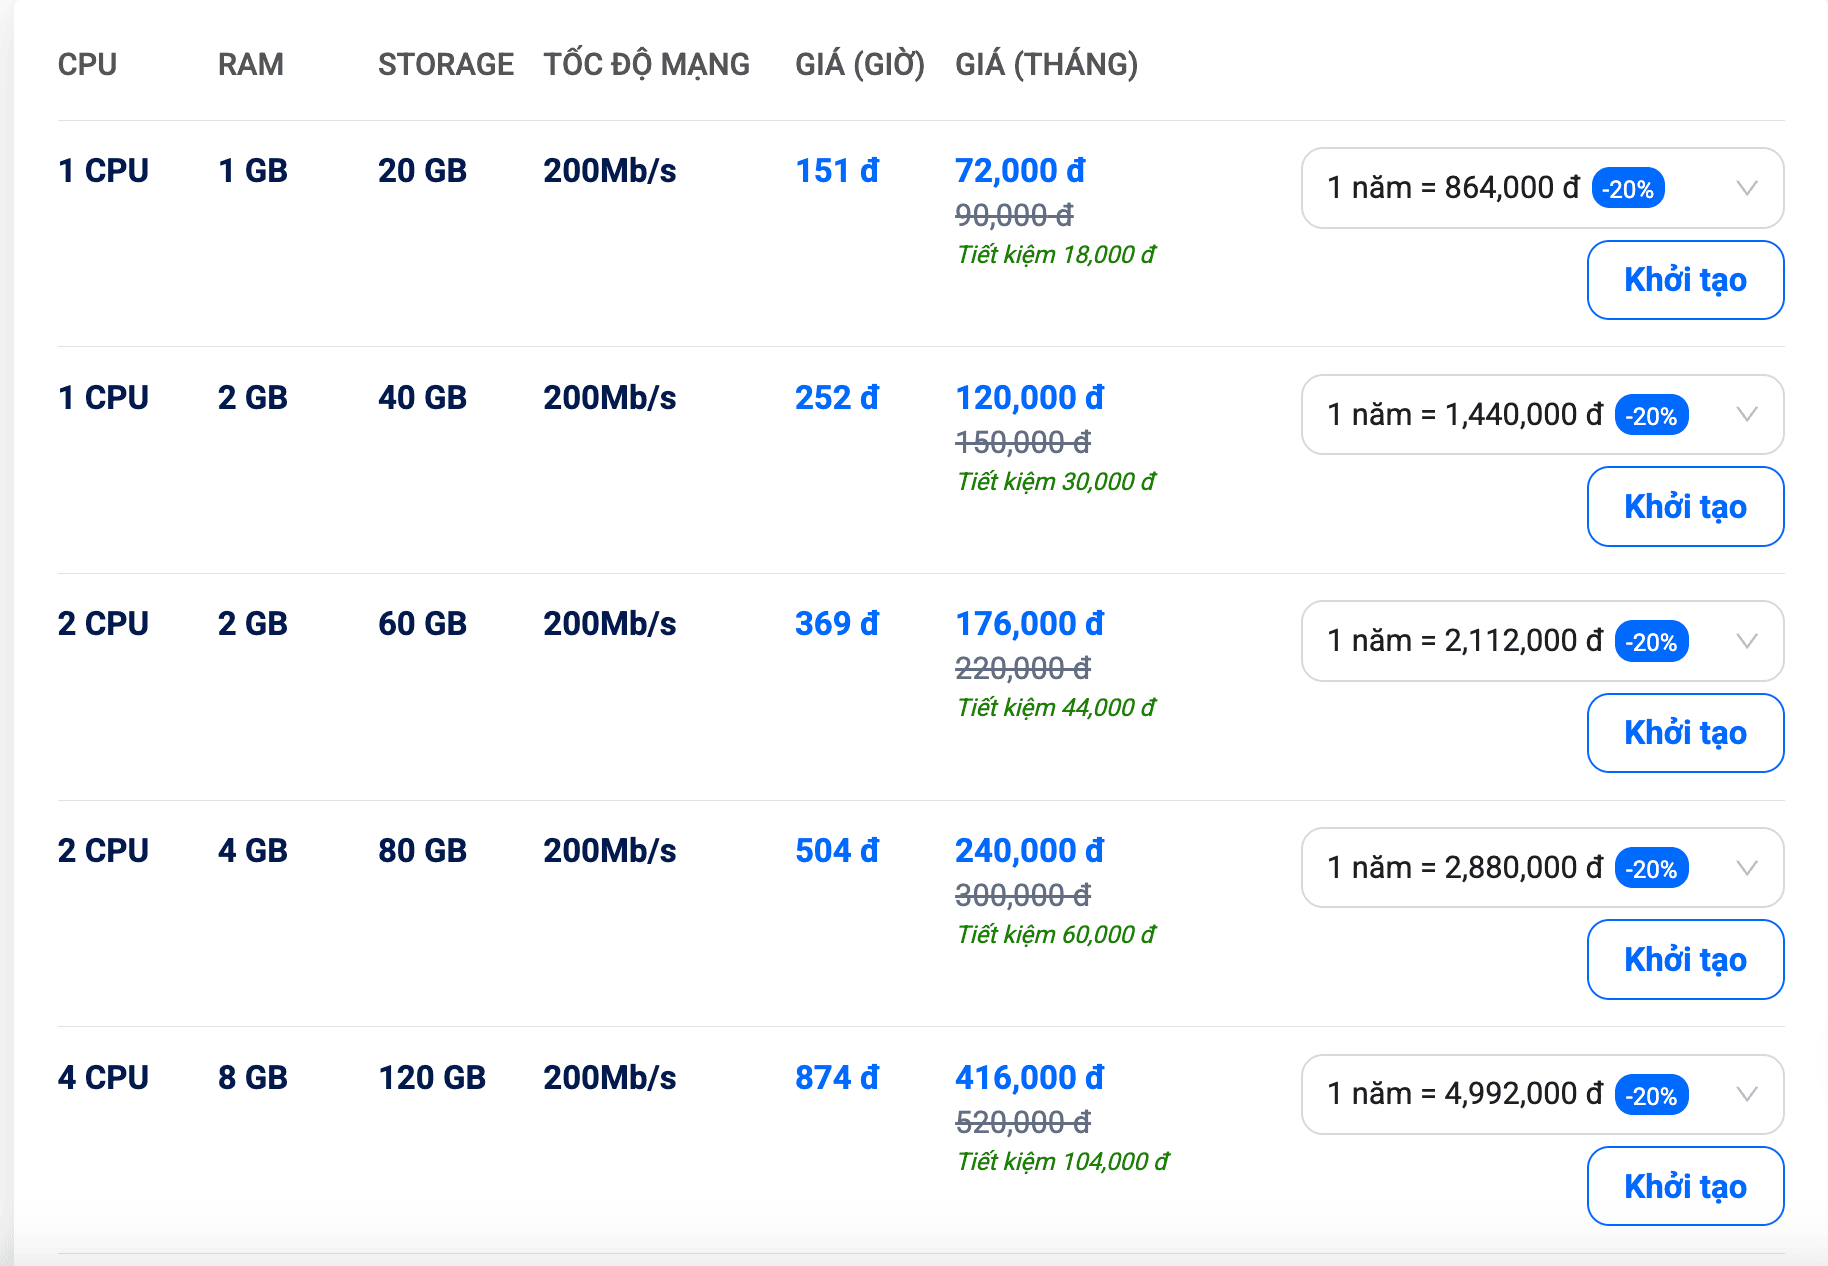
Task: Click Khởi tạo for the 40 GB storage plan
Action: (x=1685, y=507)
